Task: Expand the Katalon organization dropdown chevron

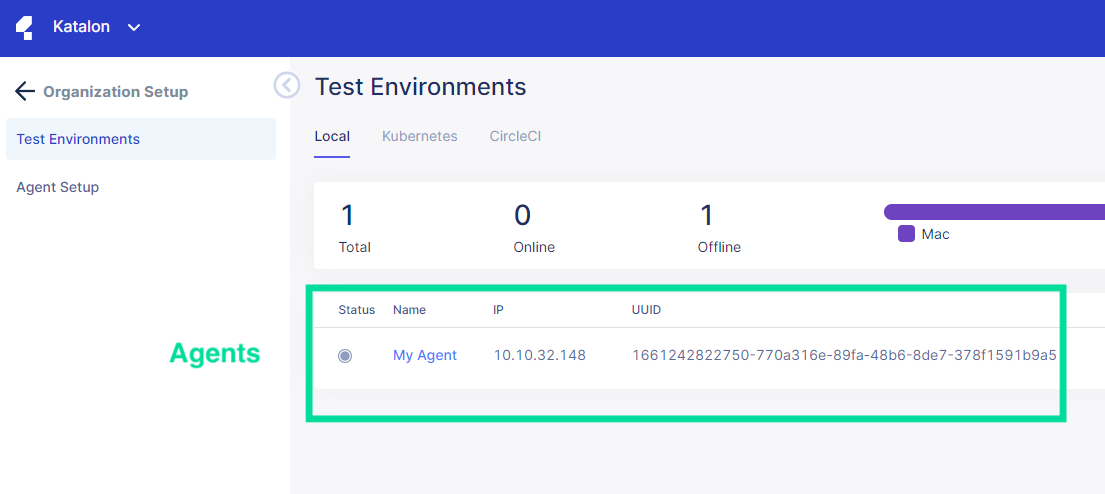Action: point(134,28)
